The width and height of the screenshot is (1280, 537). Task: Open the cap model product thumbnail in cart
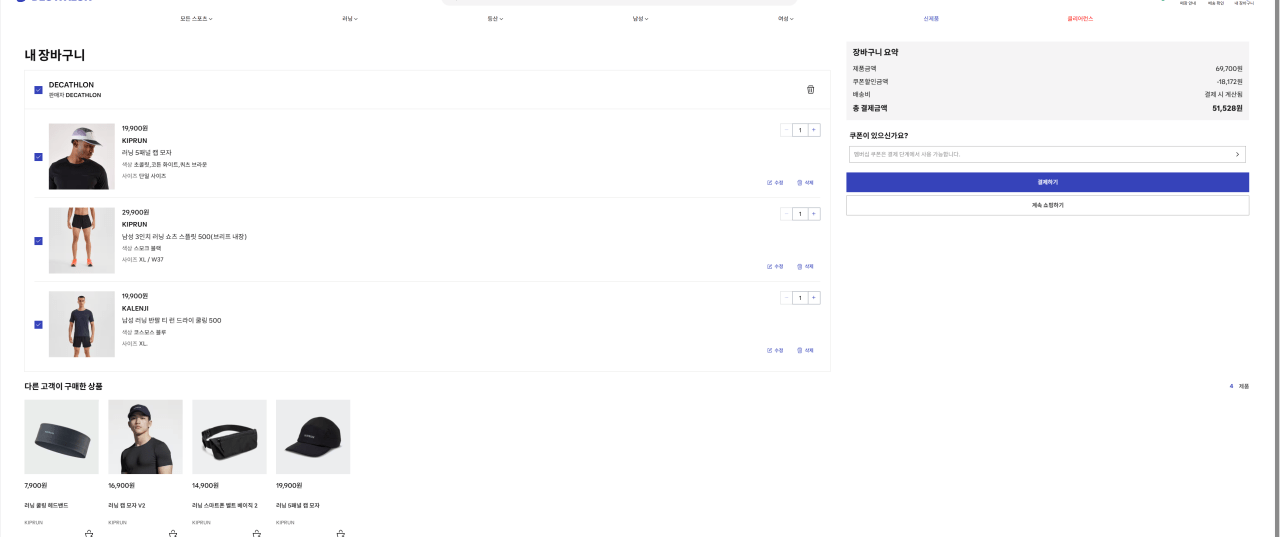(x=81, y=157)
